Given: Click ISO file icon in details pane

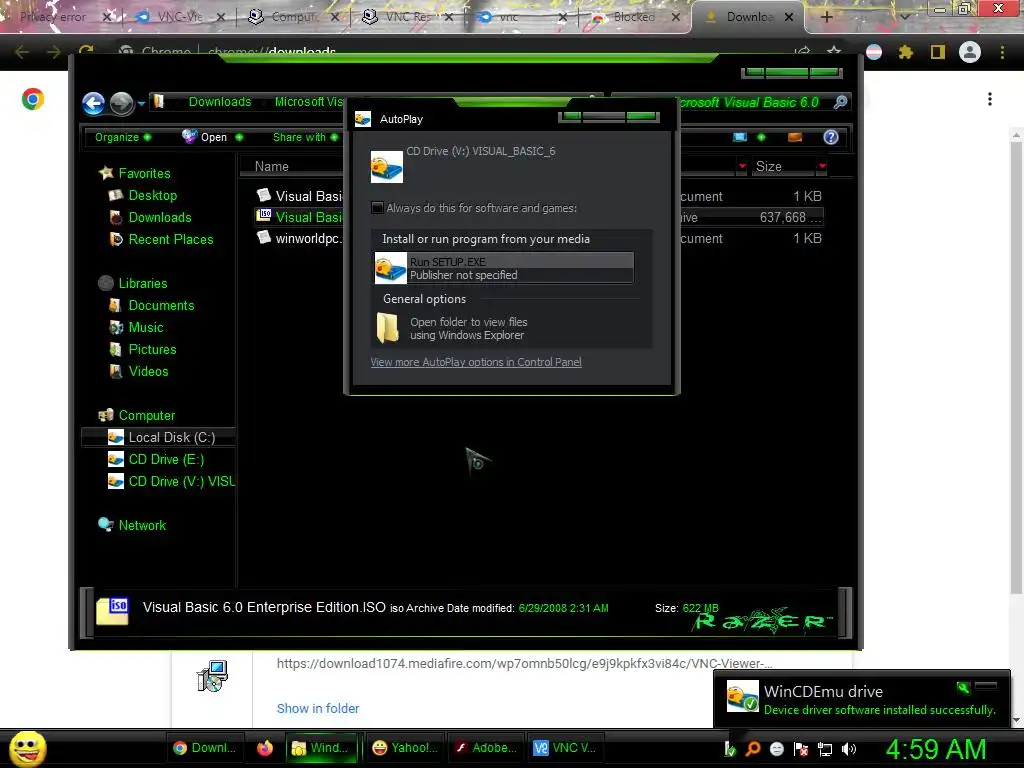Looking at the screenshot, I should pyautogui.click(x=112, y=611).
